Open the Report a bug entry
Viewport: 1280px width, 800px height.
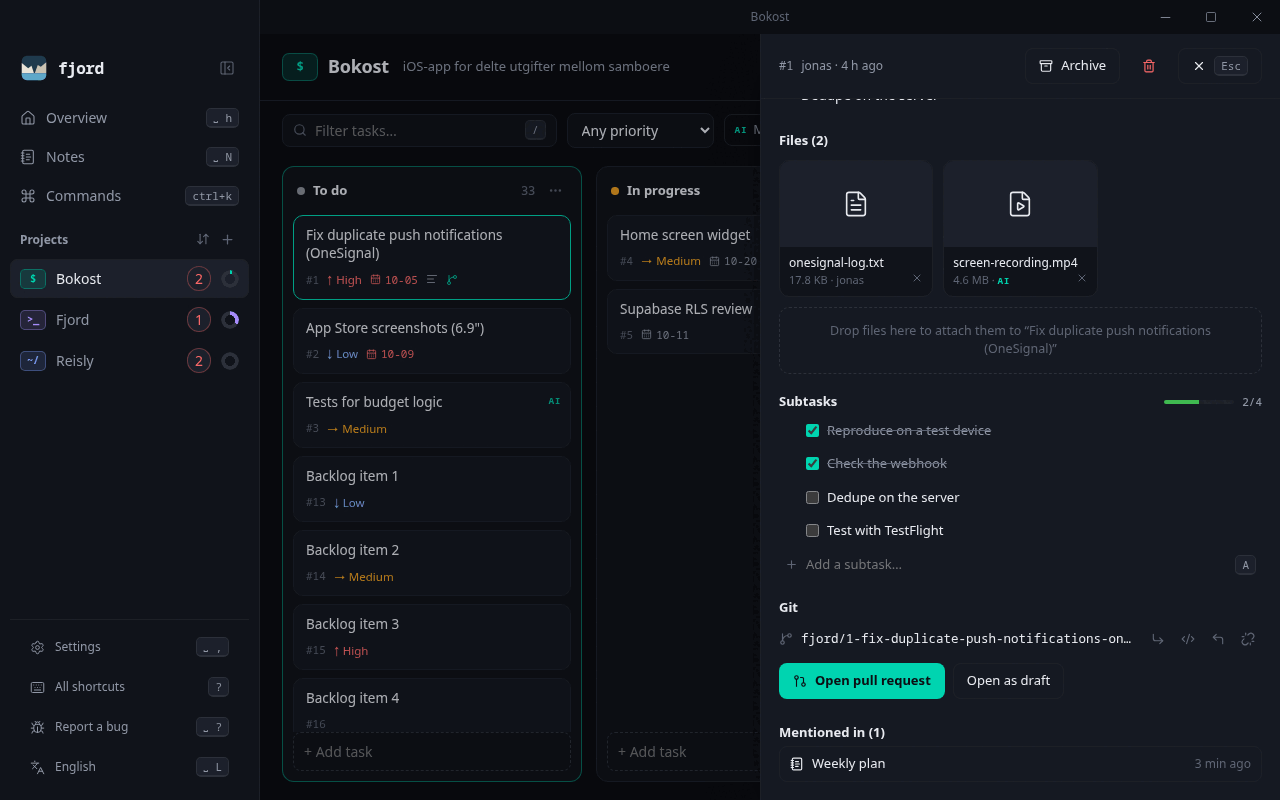pyautogui.click(x=130, y=727)
